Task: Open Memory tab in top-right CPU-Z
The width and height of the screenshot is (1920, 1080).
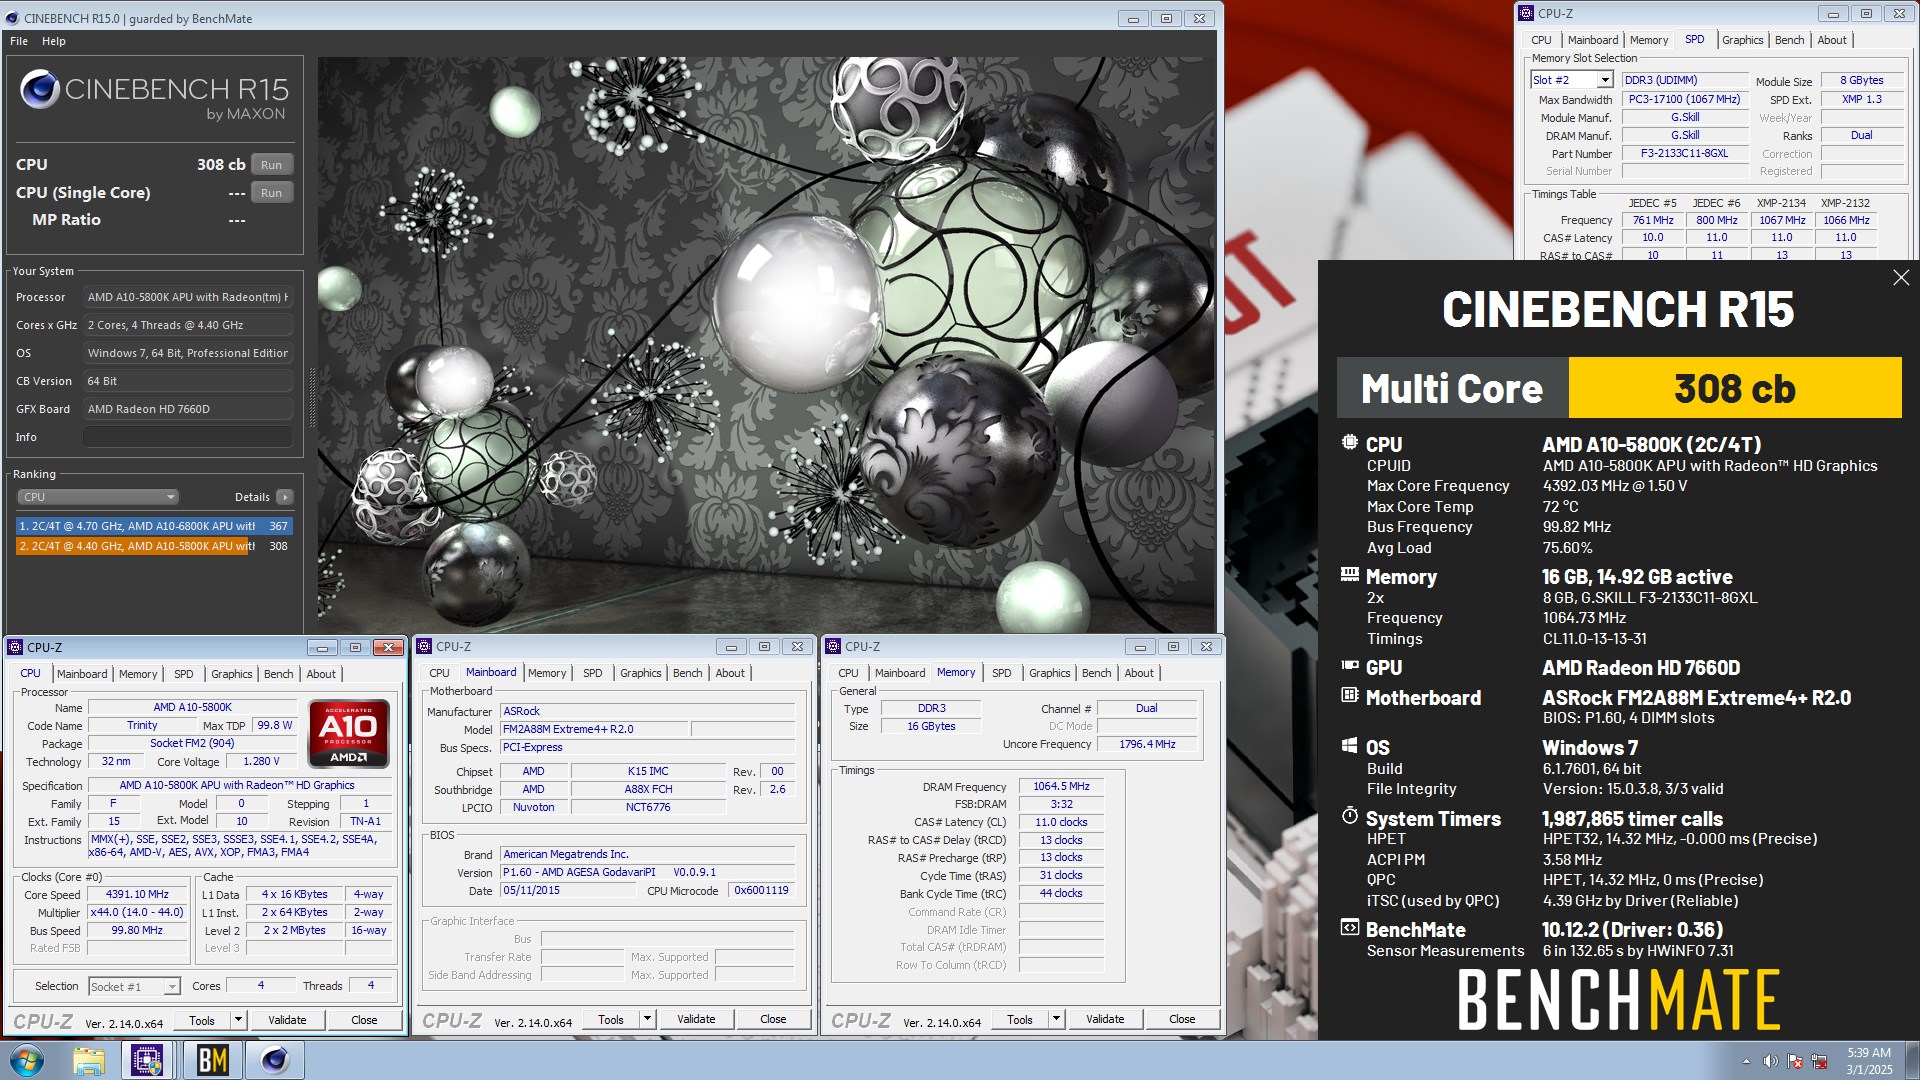Action: point(1649,40)
